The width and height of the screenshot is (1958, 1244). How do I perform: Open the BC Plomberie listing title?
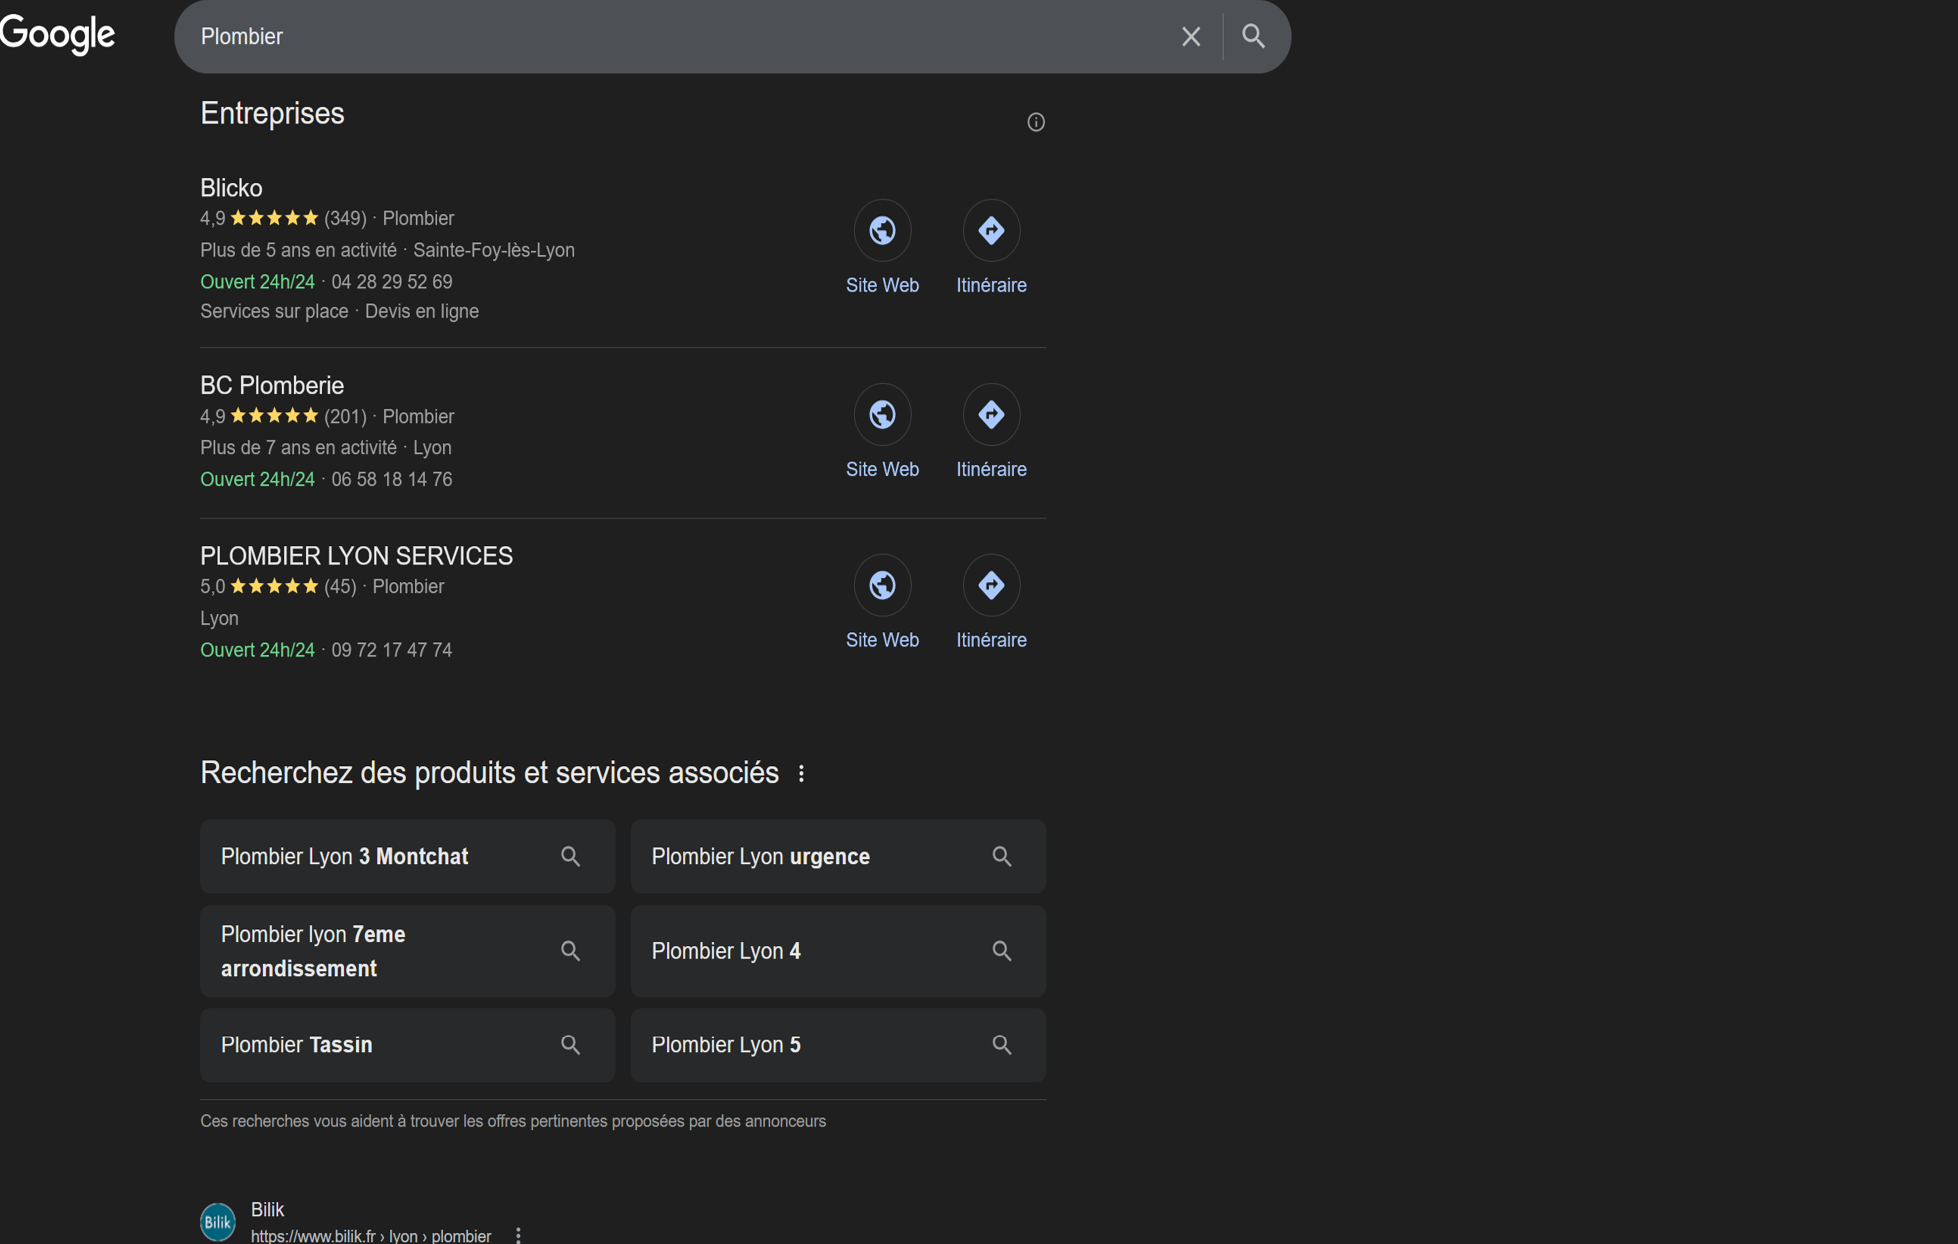pyautogui.click(x=272, y=385)
